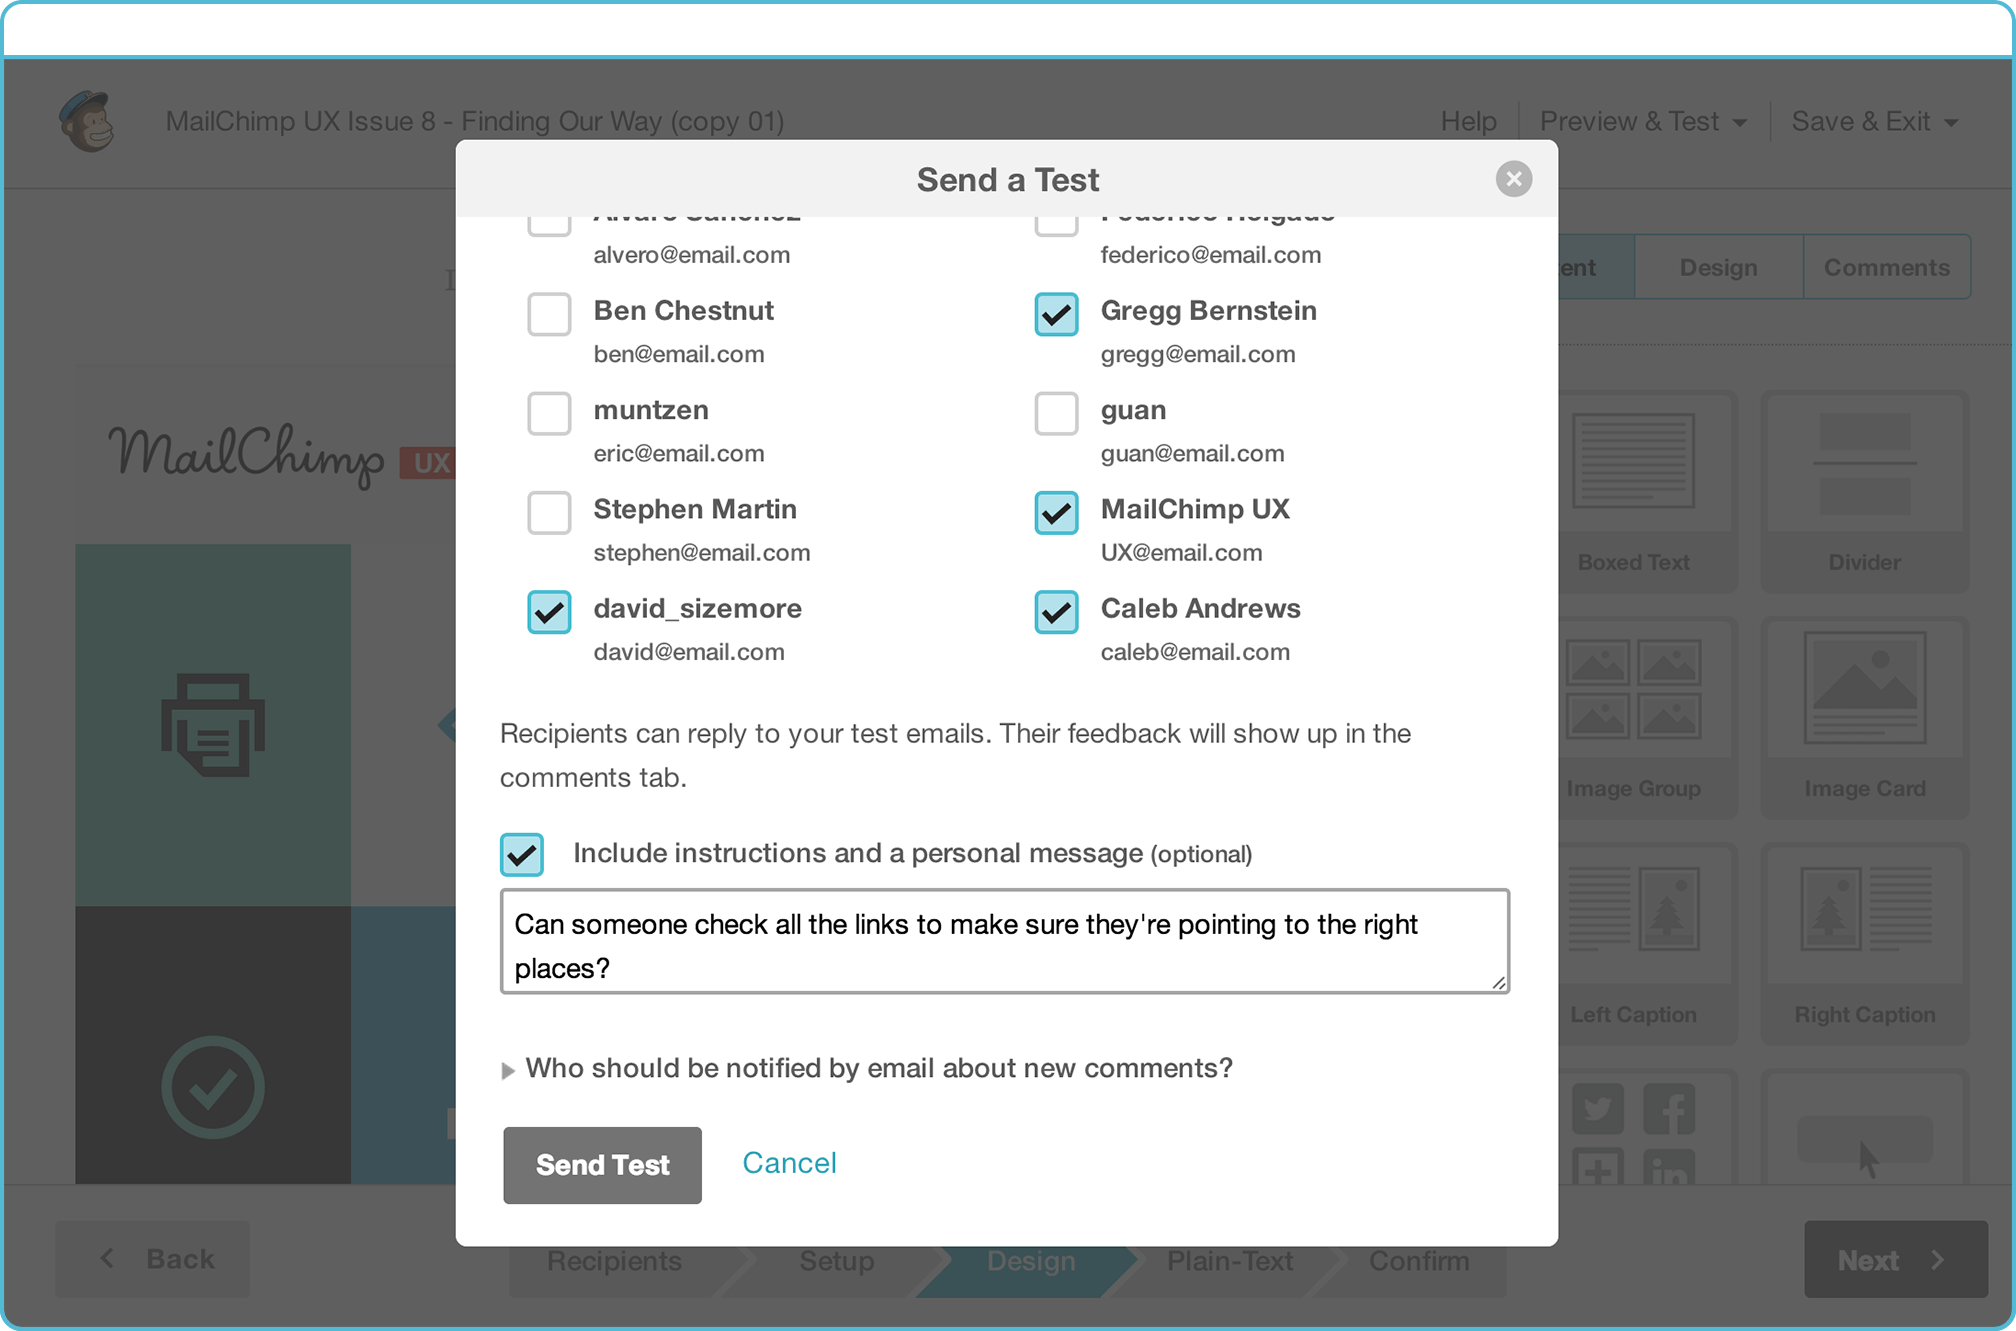Open the Help menu

tap(1468, 121)
